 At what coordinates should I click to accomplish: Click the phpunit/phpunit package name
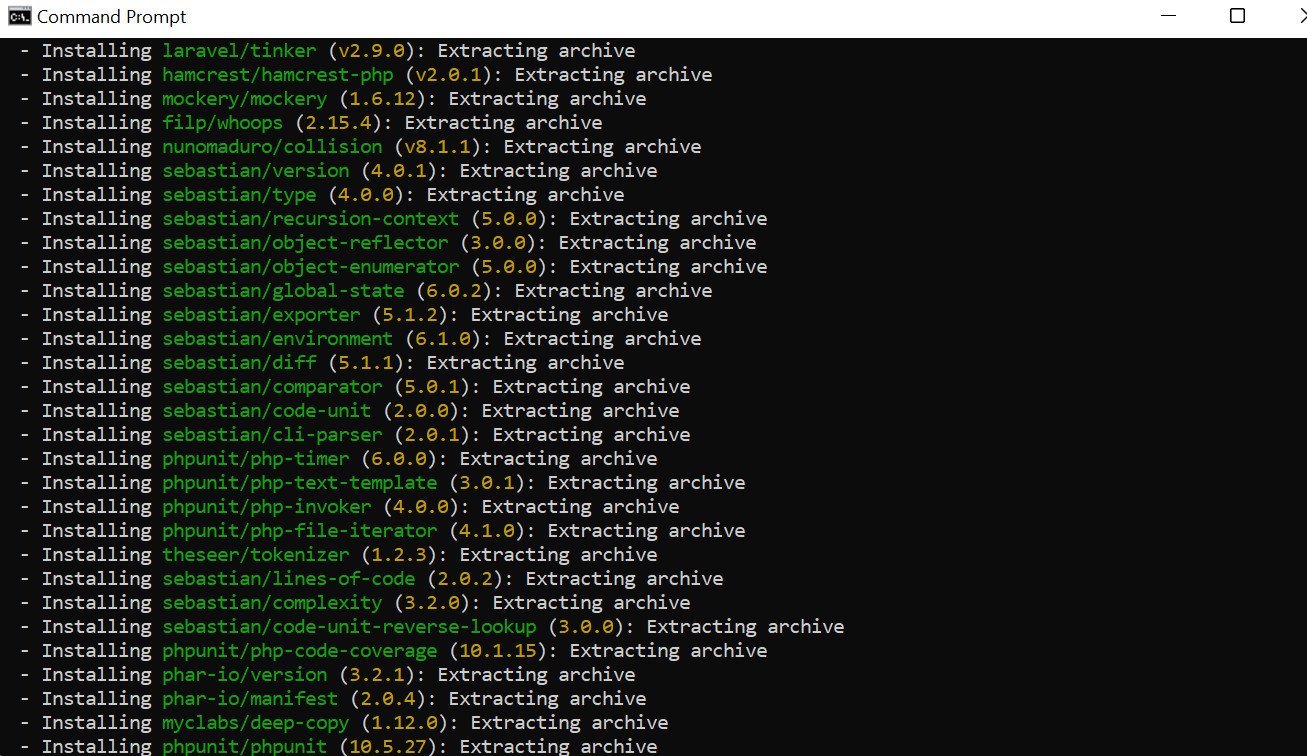coord(245,746)
